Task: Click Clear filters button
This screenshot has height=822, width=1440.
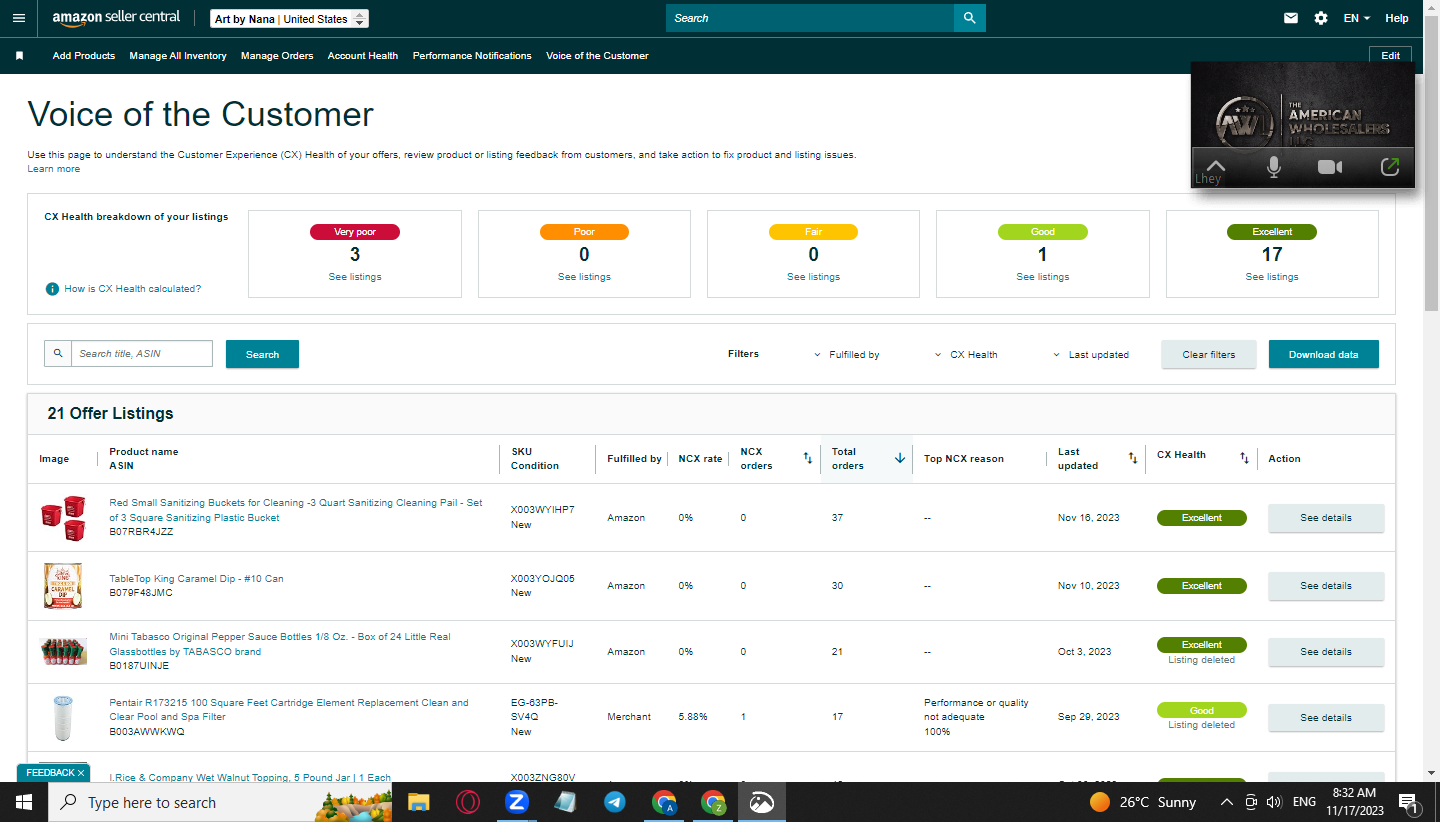Action: 1209,354
